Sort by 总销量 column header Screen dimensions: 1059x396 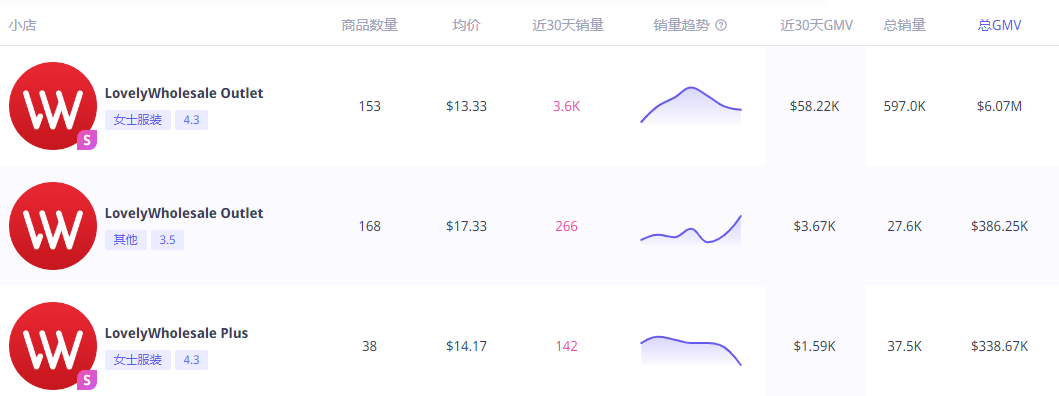click(x=904, y=26)
